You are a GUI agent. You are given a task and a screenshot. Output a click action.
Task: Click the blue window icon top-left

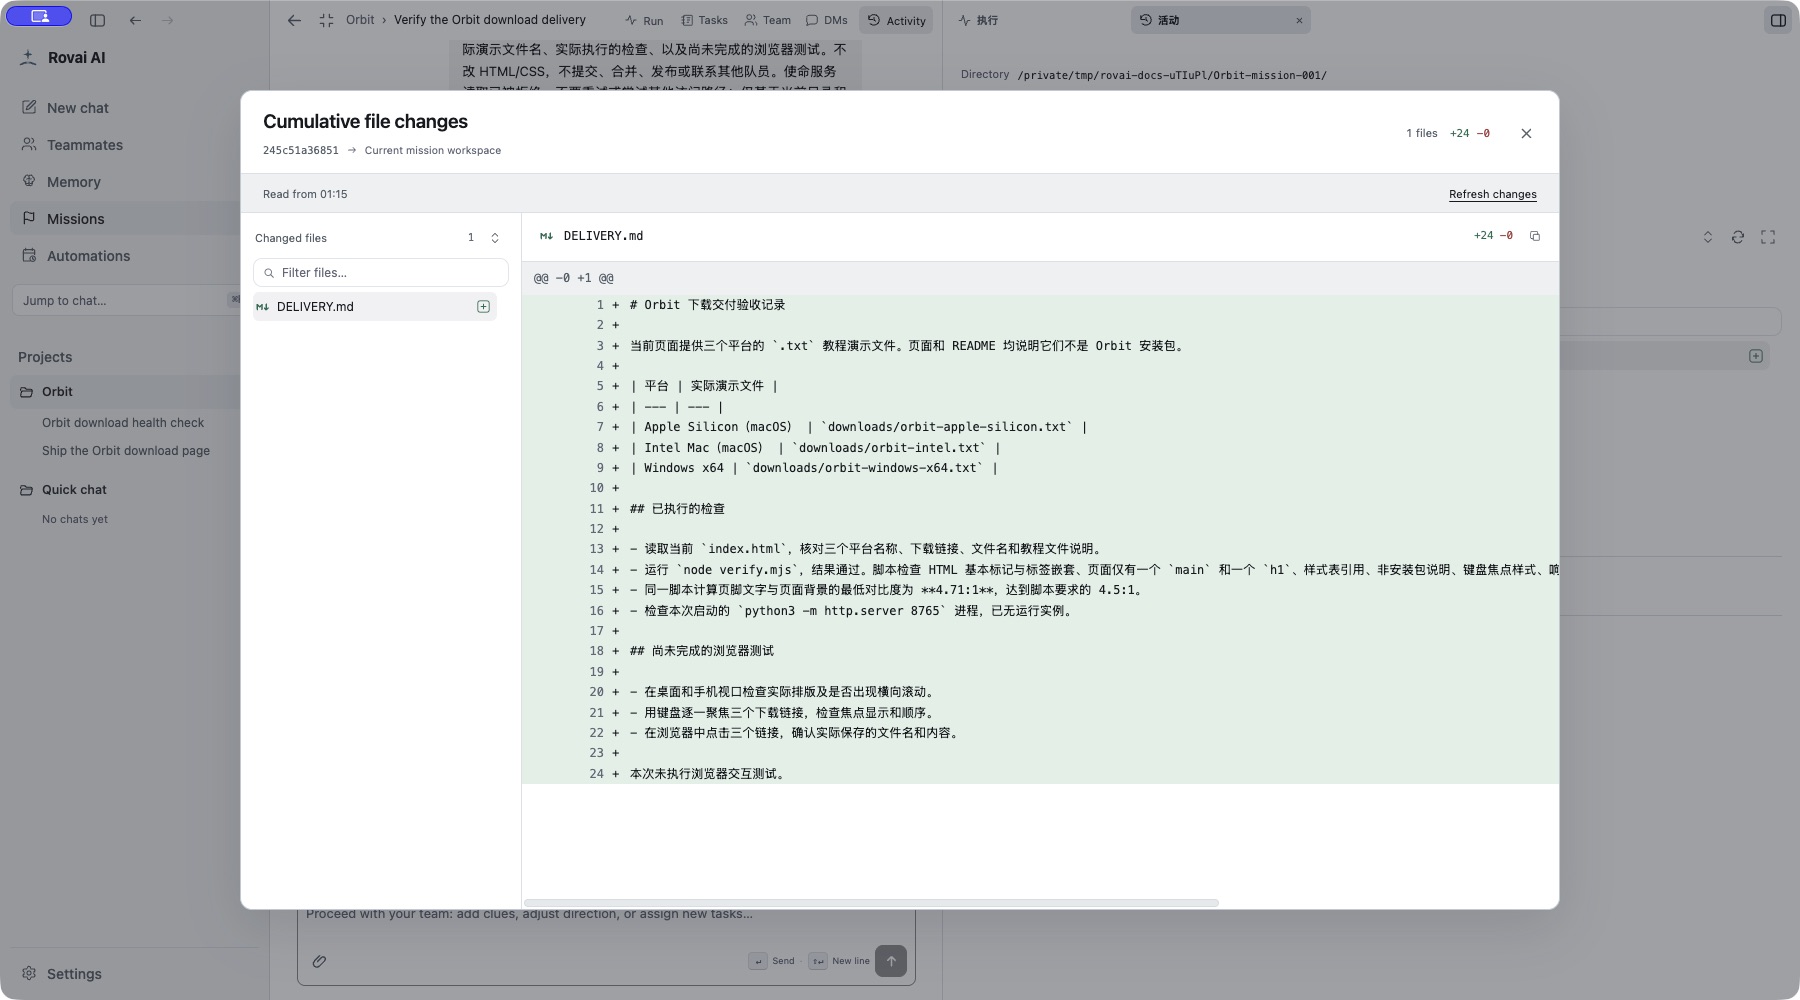(39, 16)
